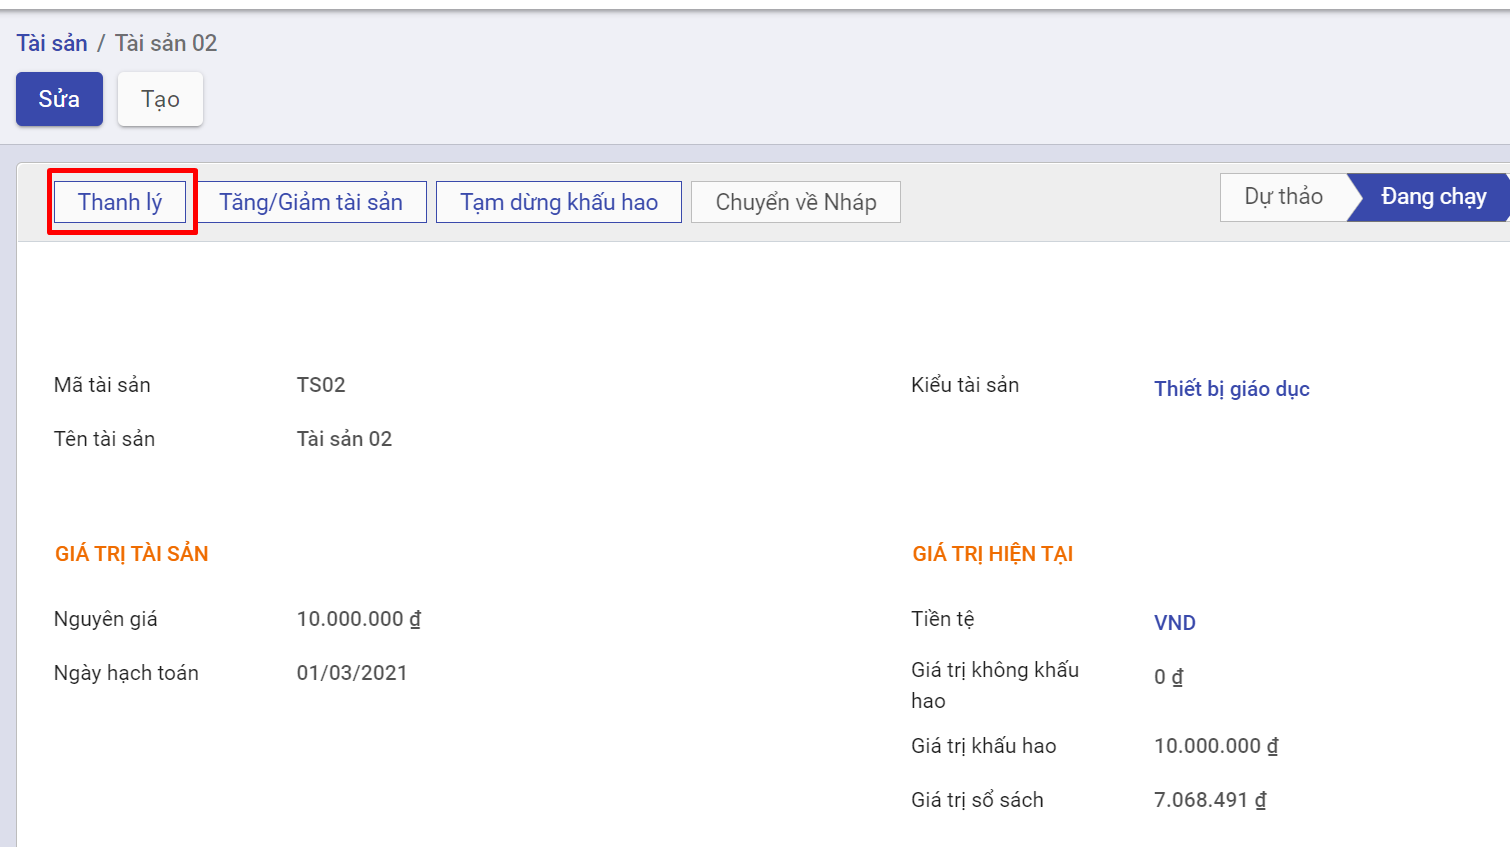Image resolution: width=1510 pixels, height=847 pixels.
Task: Click the Tên tài sản value field
Action: coord(344,439)
